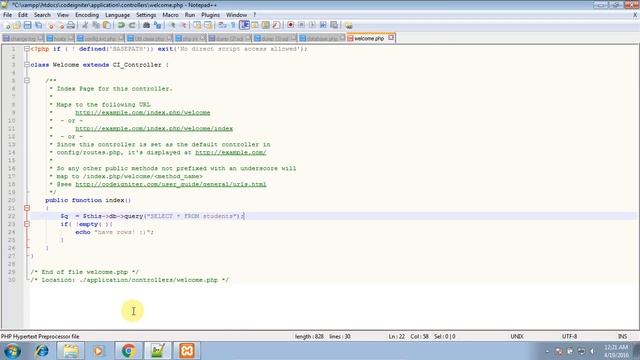Screen dimensions: 640x360
Task: Open User Defined Language toolbar icon
Action: (x=255, y=25)
